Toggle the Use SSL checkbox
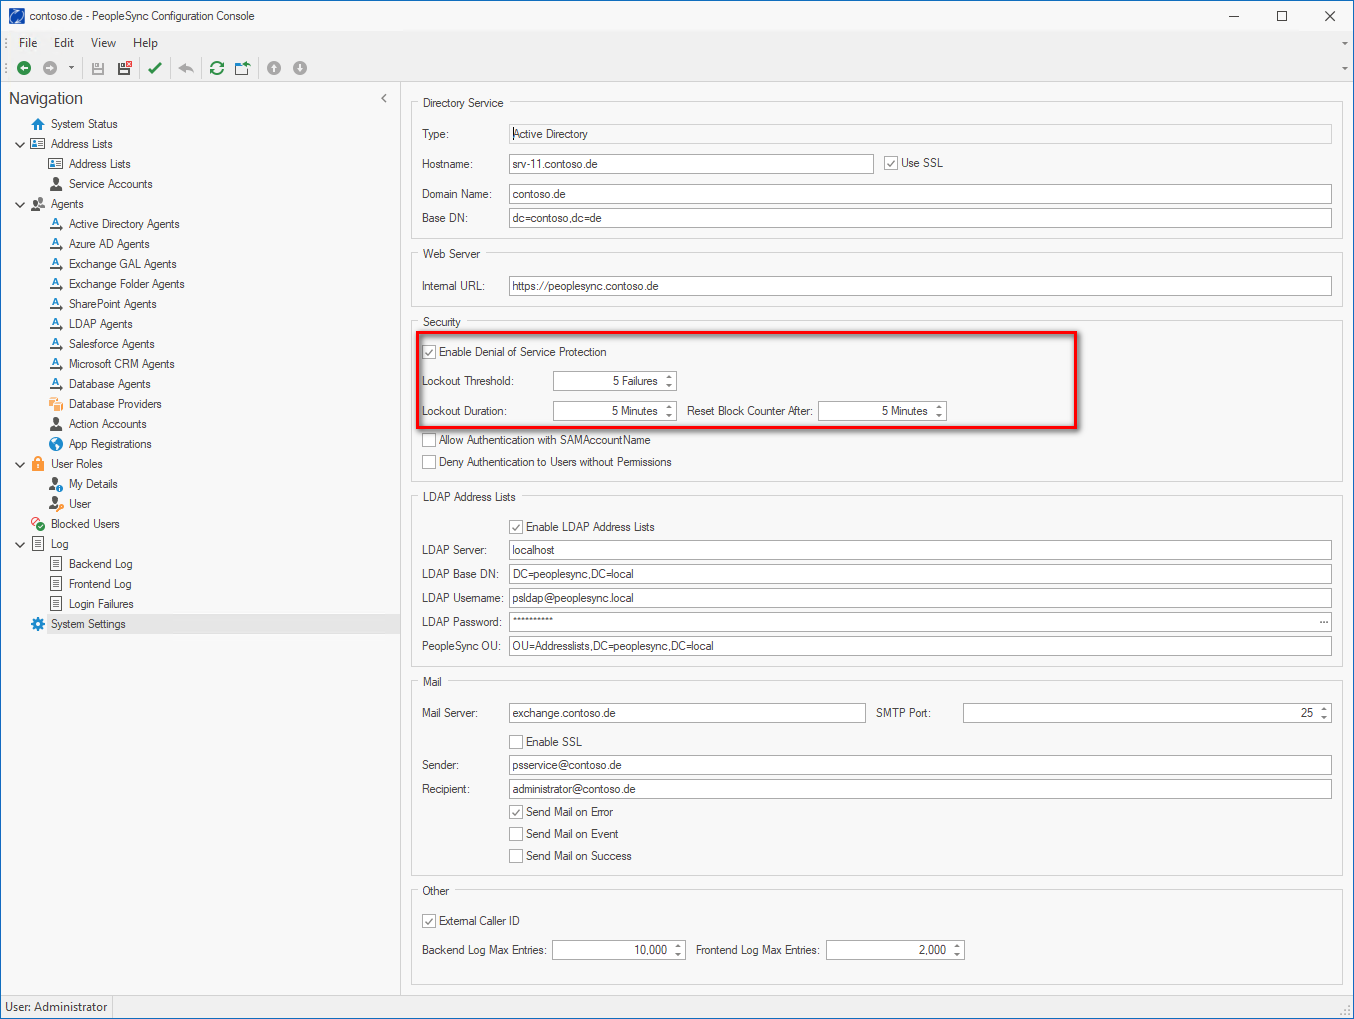The height and width of the screenshot is (1019, 1354). pos(891,163)
